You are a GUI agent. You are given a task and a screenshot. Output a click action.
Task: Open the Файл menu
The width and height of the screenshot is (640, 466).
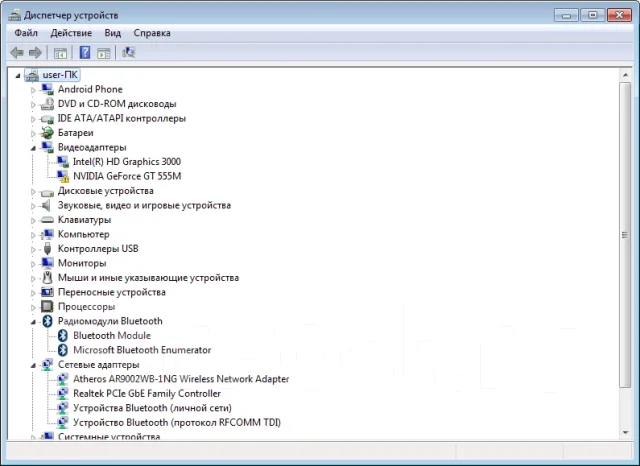[x=26, y=33]
